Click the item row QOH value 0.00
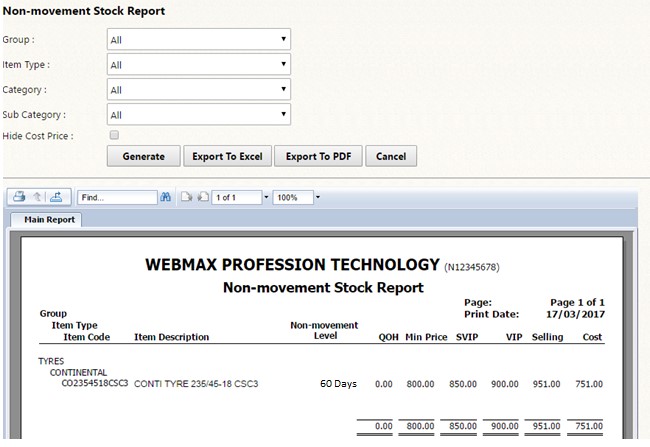 pos(383,384)
